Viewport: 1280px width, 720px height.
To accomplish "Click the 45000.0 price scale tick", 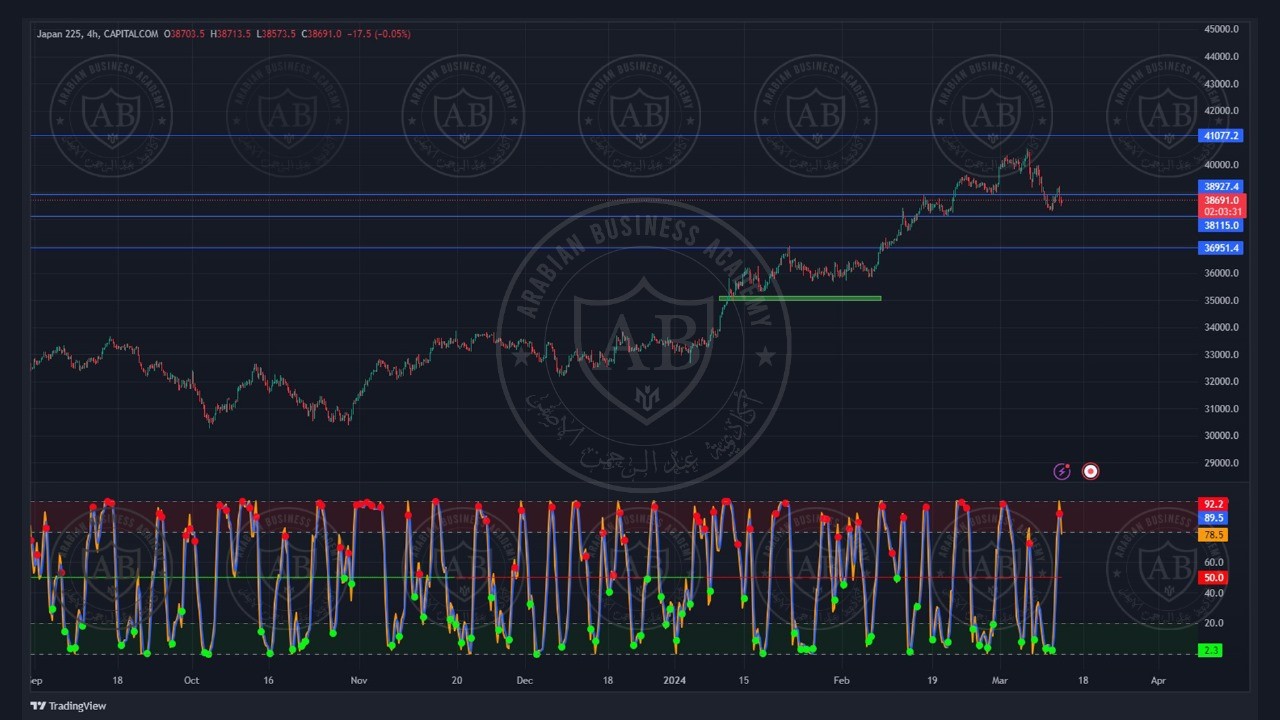I will (1221, 29).
